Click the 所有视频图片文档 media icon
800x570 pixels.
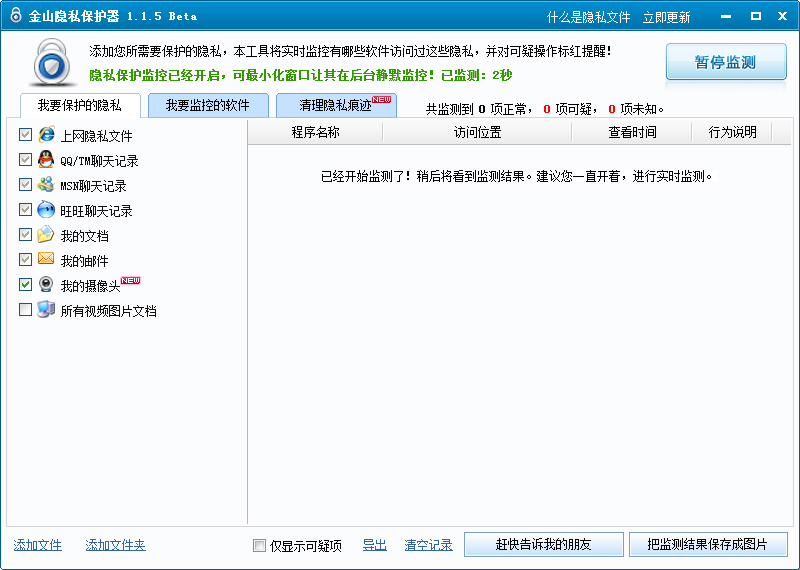pyautogui.click(x=46, y=310)
